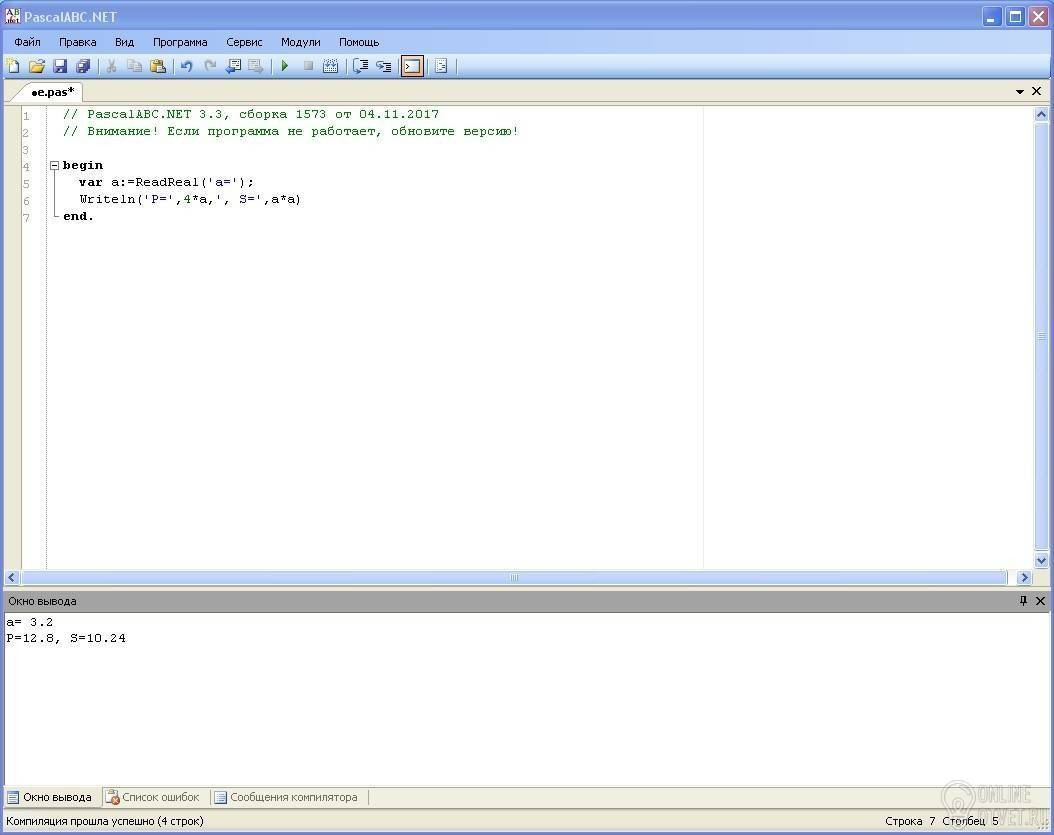The width and height of the screenshot is (1054, 835).
Task: Click the line 'var a:=ReadReal('a=');'
Action: [x=167, y=182]
